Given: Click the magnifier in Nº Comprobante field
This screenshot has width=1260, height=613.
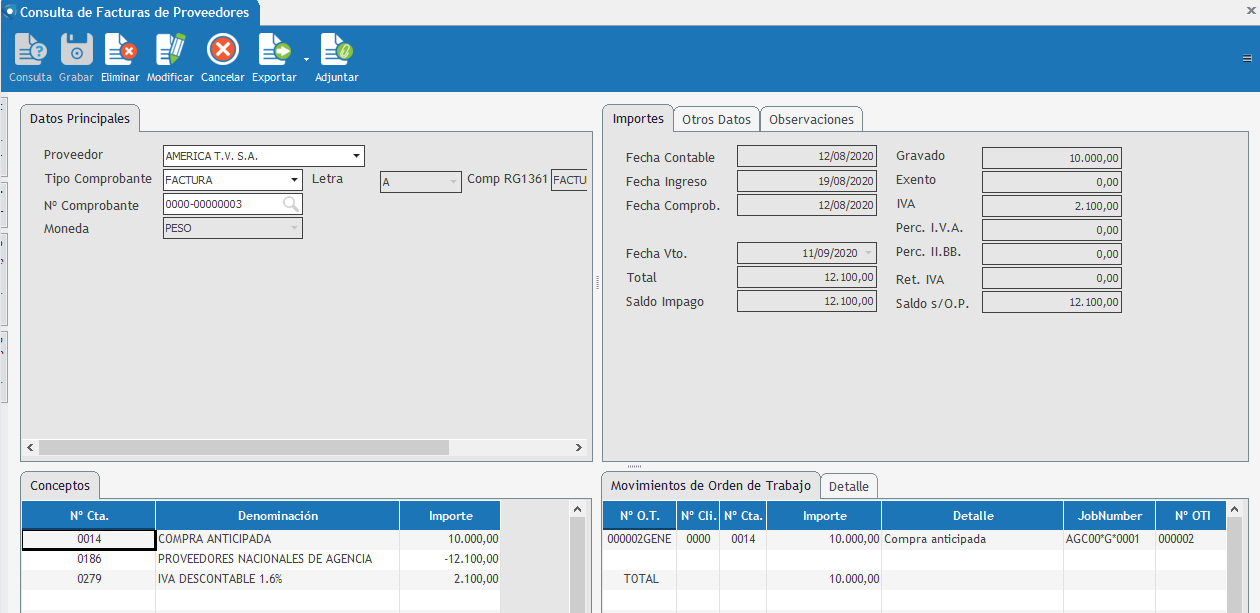Looking at the screenshot, I should tap(290, 204).
